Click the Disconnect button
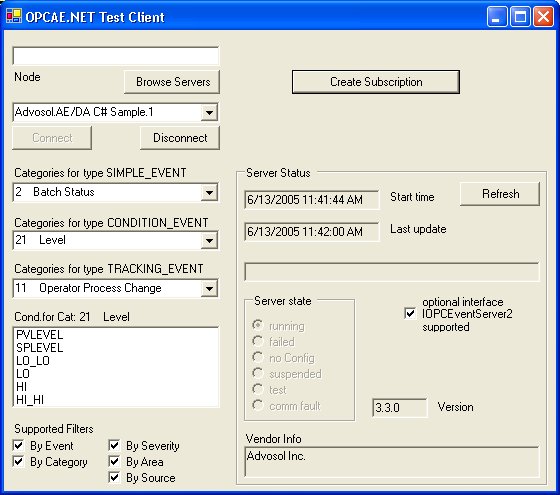The width and height of the screenshot is (560, 495). 180,138
